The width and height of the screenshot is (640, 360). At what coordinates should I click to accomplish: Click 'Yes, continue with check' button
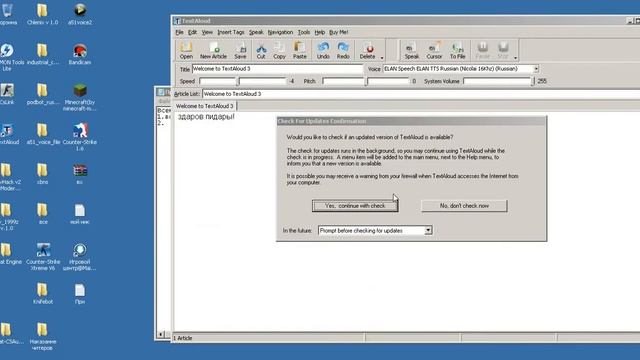(355, 206)
